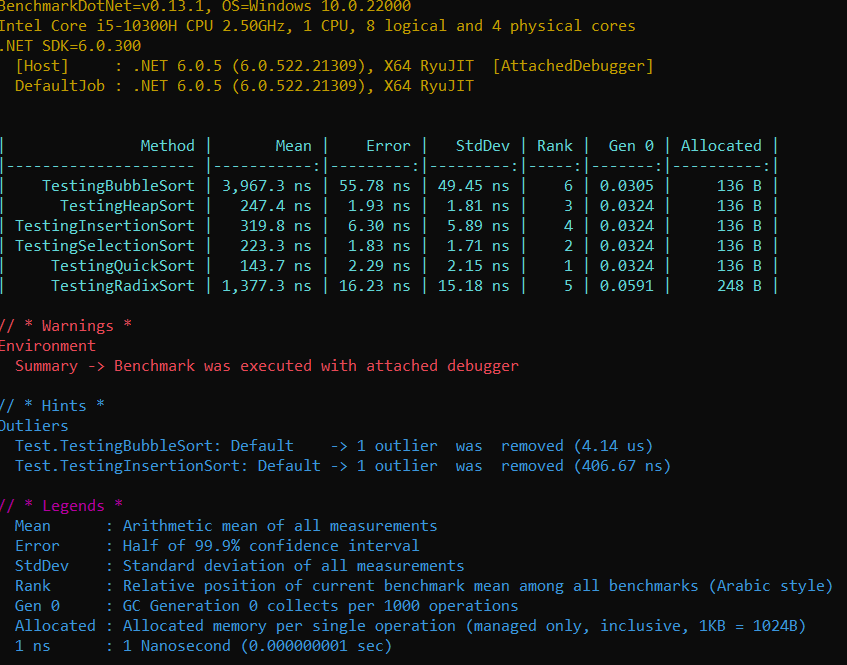The image size is (847, 665).
Task: Select the Intel Core i5-10300H CPU line
Action: (318, 26)
